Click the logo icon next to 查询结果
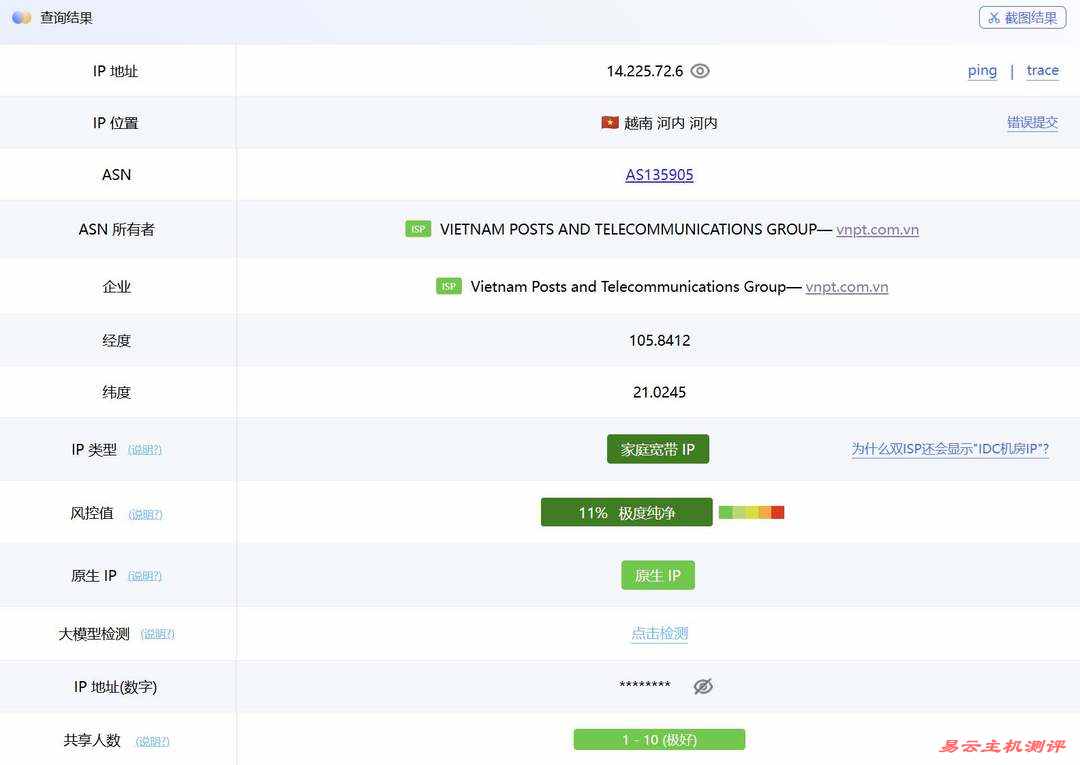The image size is (1080, 765). (x=21, y=17)
